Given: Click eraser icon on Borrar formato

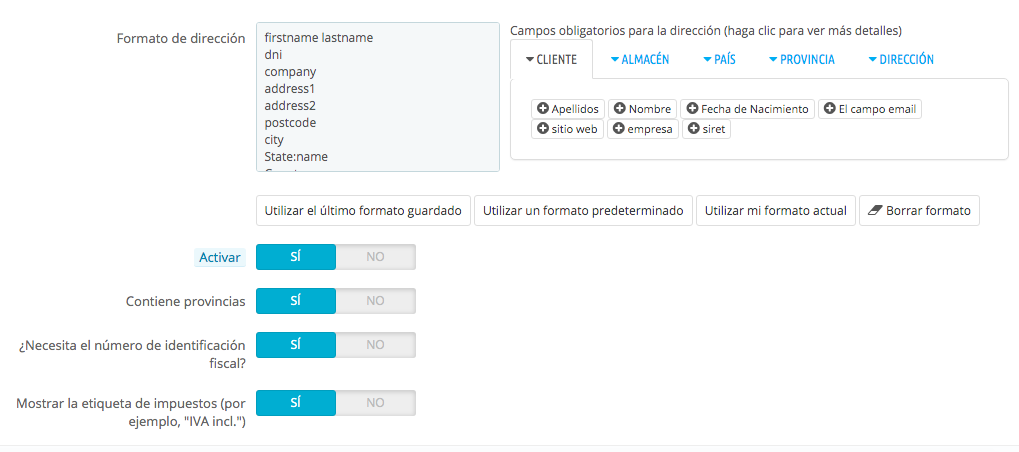Looking at the screenshot, I should [873, 211].
